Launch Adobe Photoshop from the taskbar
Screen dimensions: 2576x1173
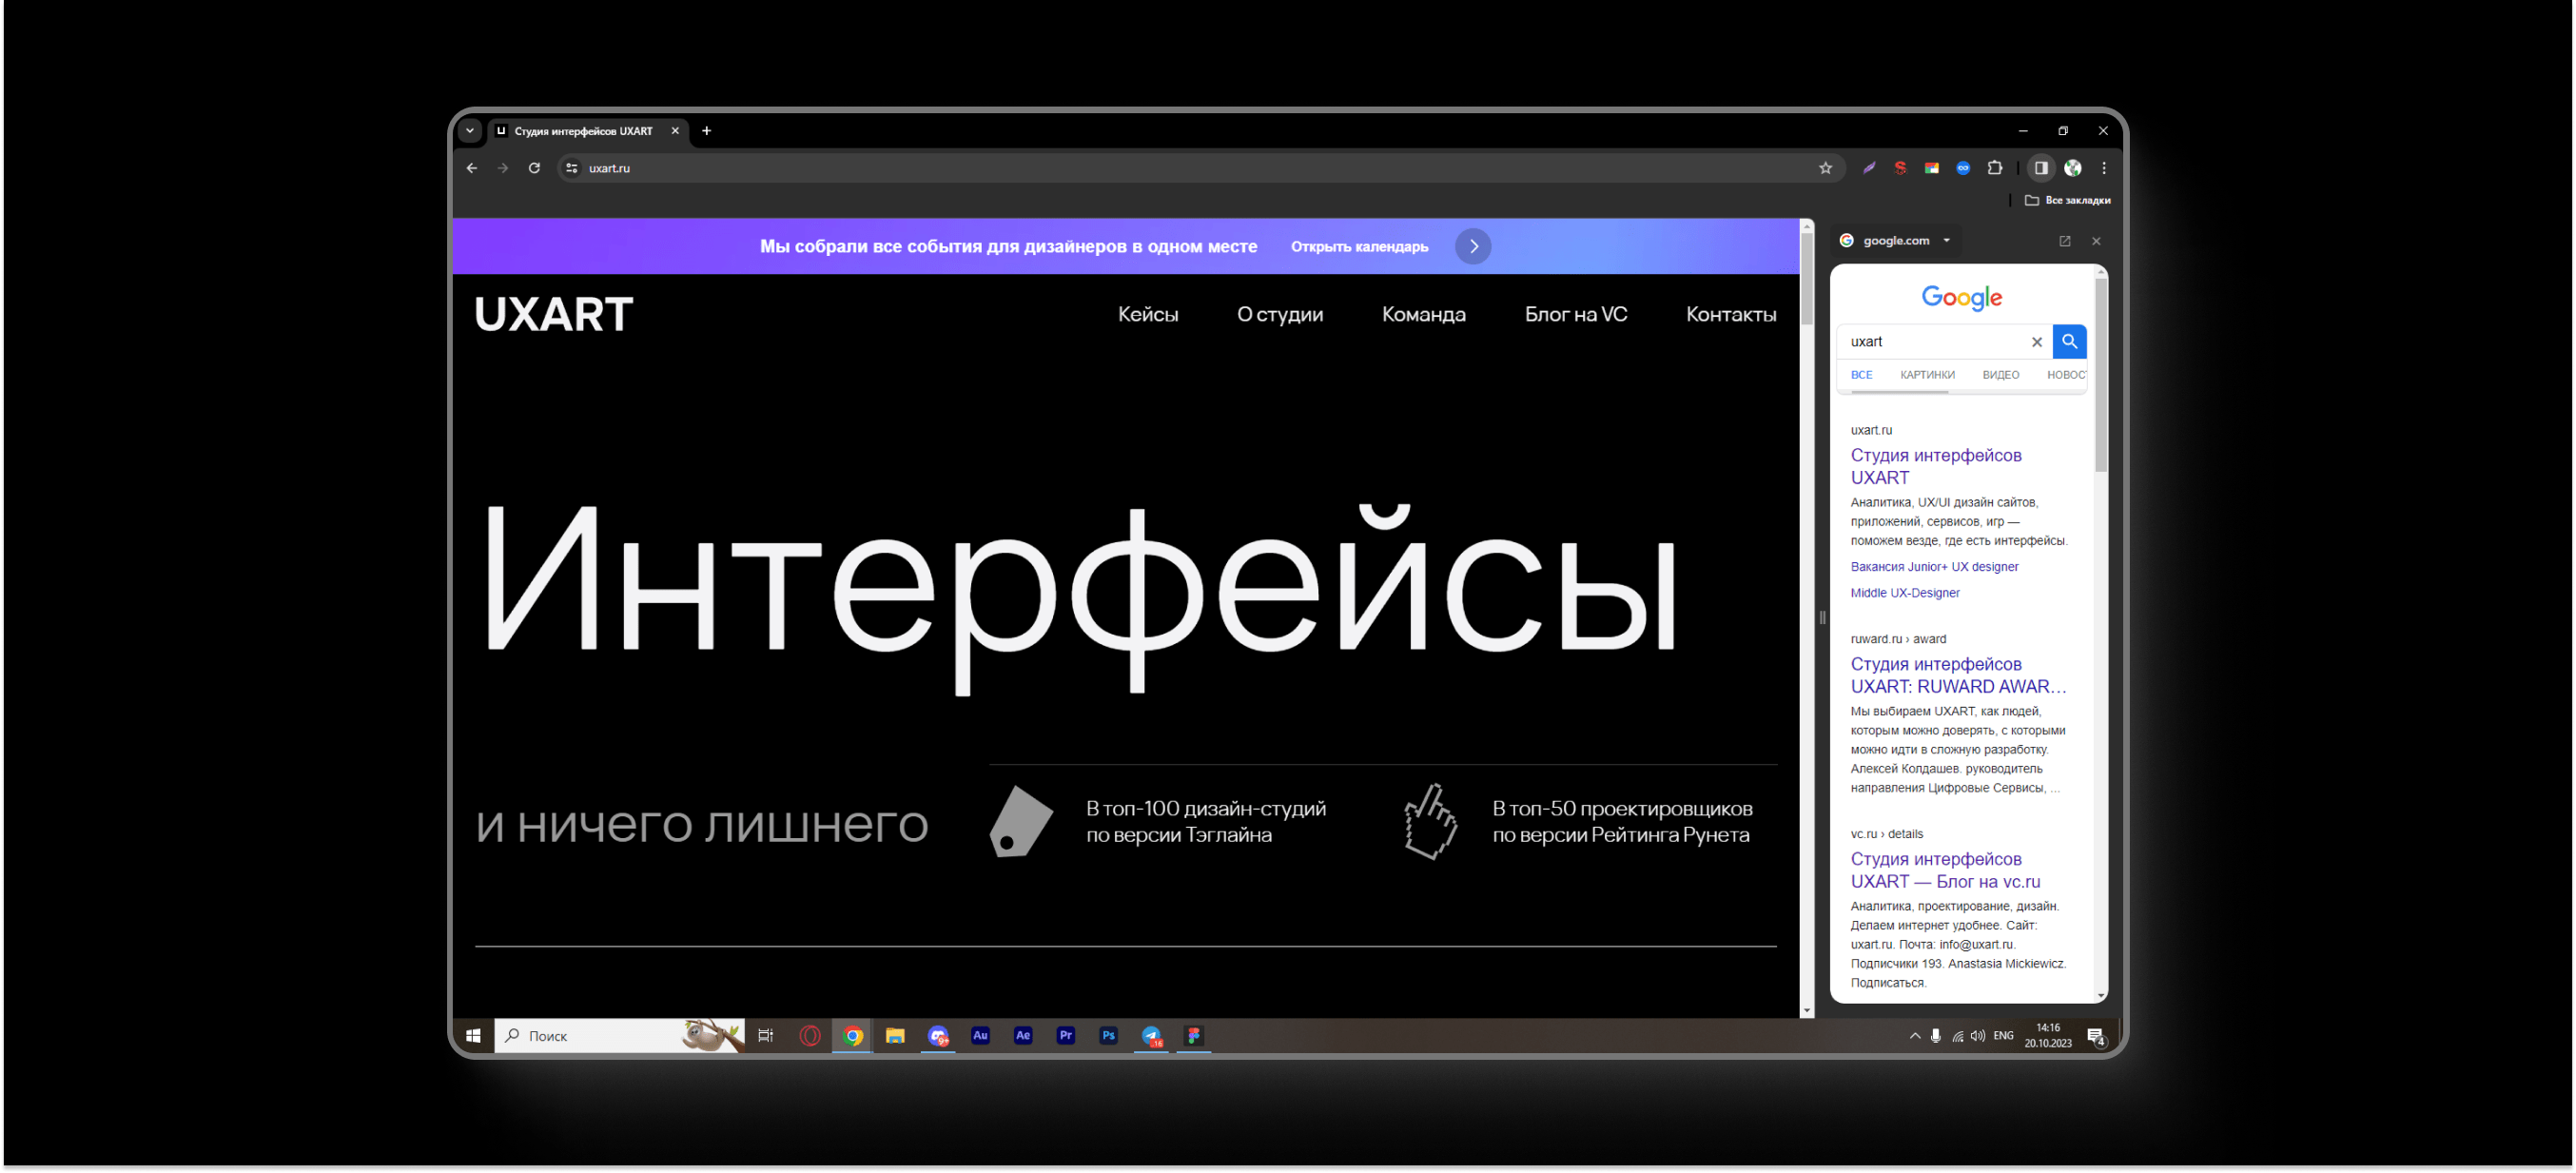1108,1036
